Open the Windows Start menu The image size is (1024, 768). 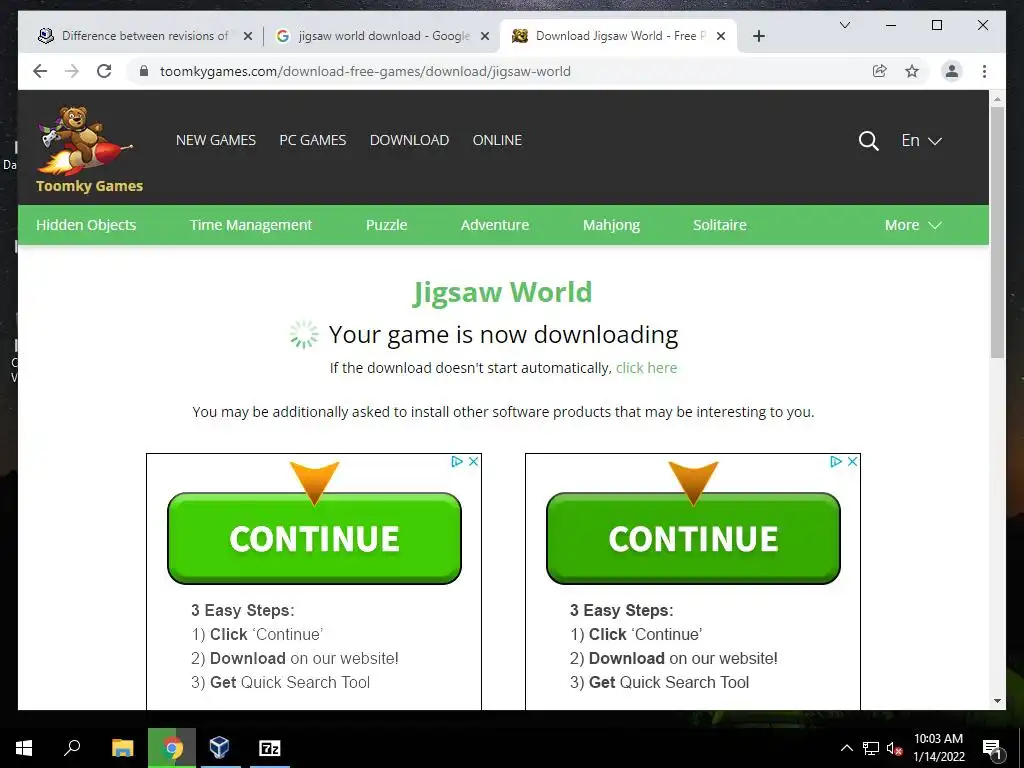pos(24,748)
